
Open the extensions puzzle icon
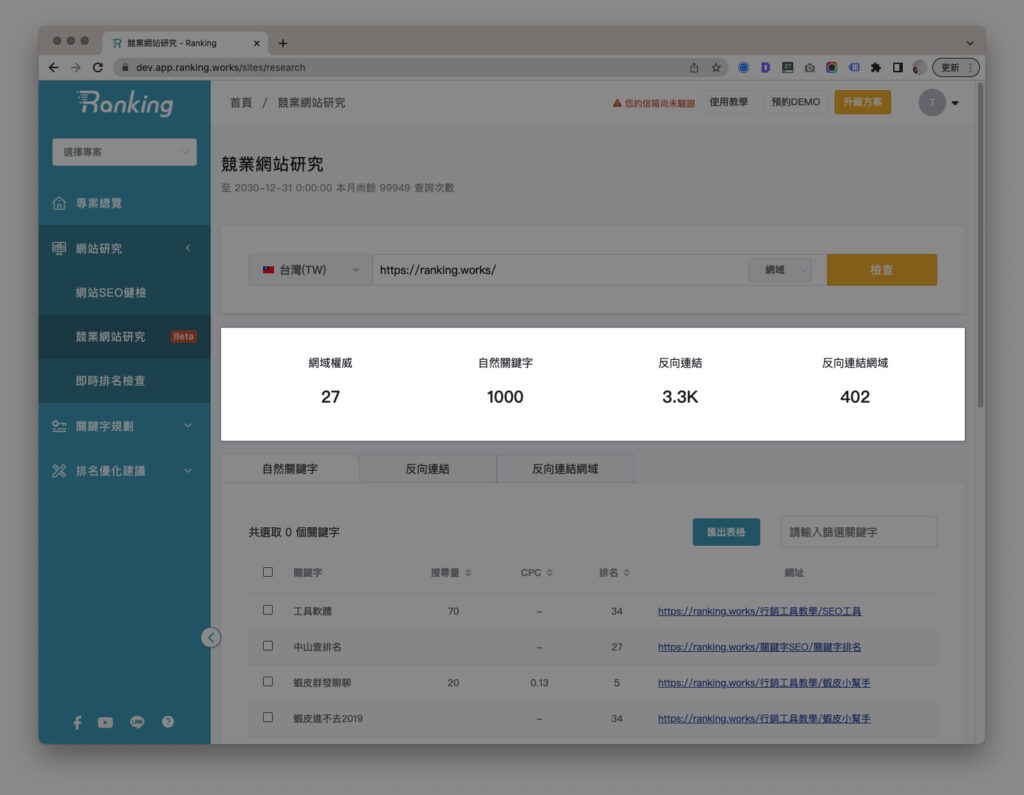pos(876,67)
